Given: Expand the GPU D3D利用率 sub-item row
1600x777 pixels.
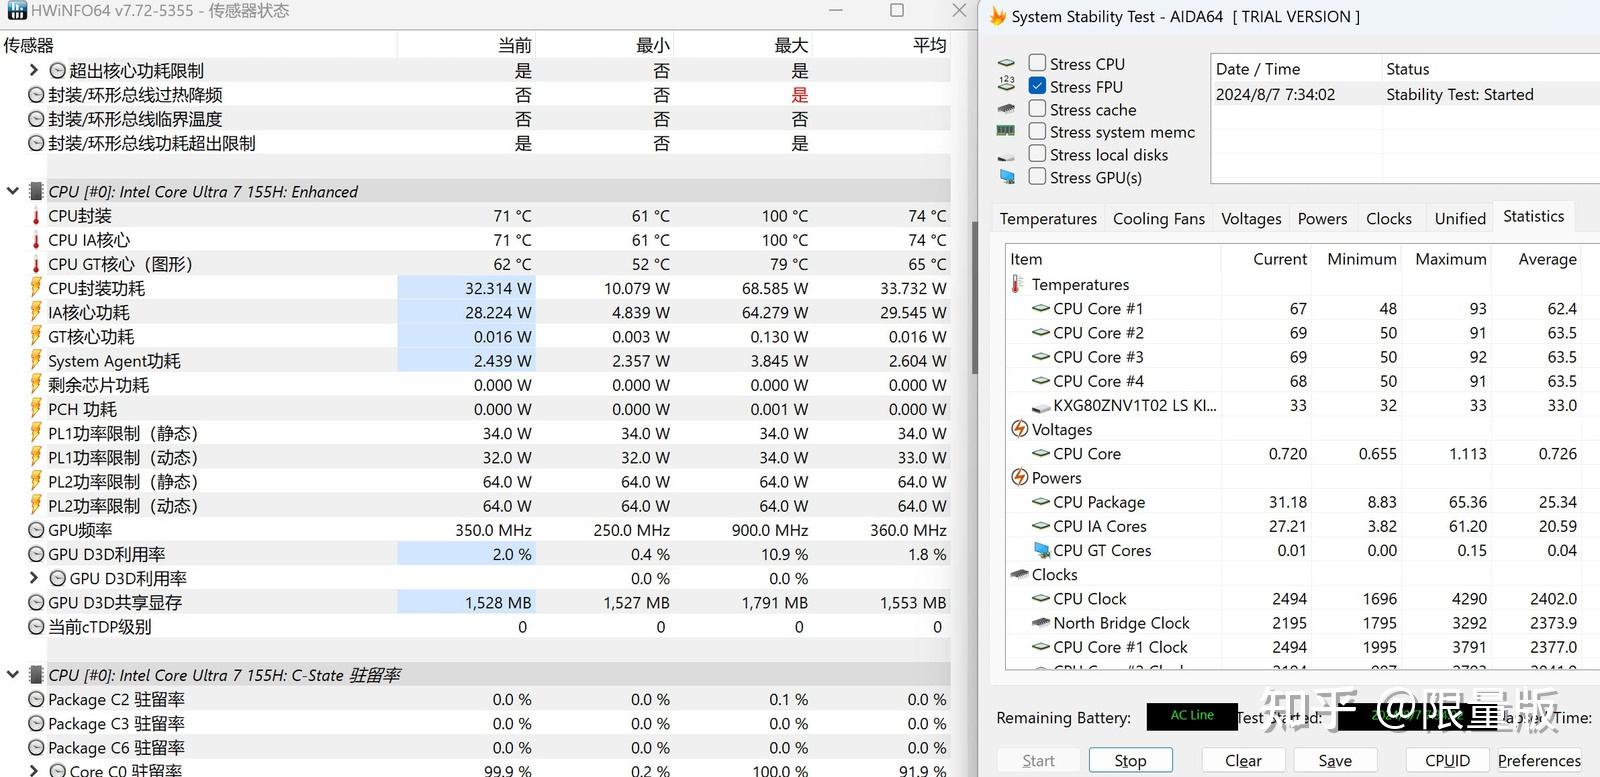Looking at the screenshot, I should 34,578.
